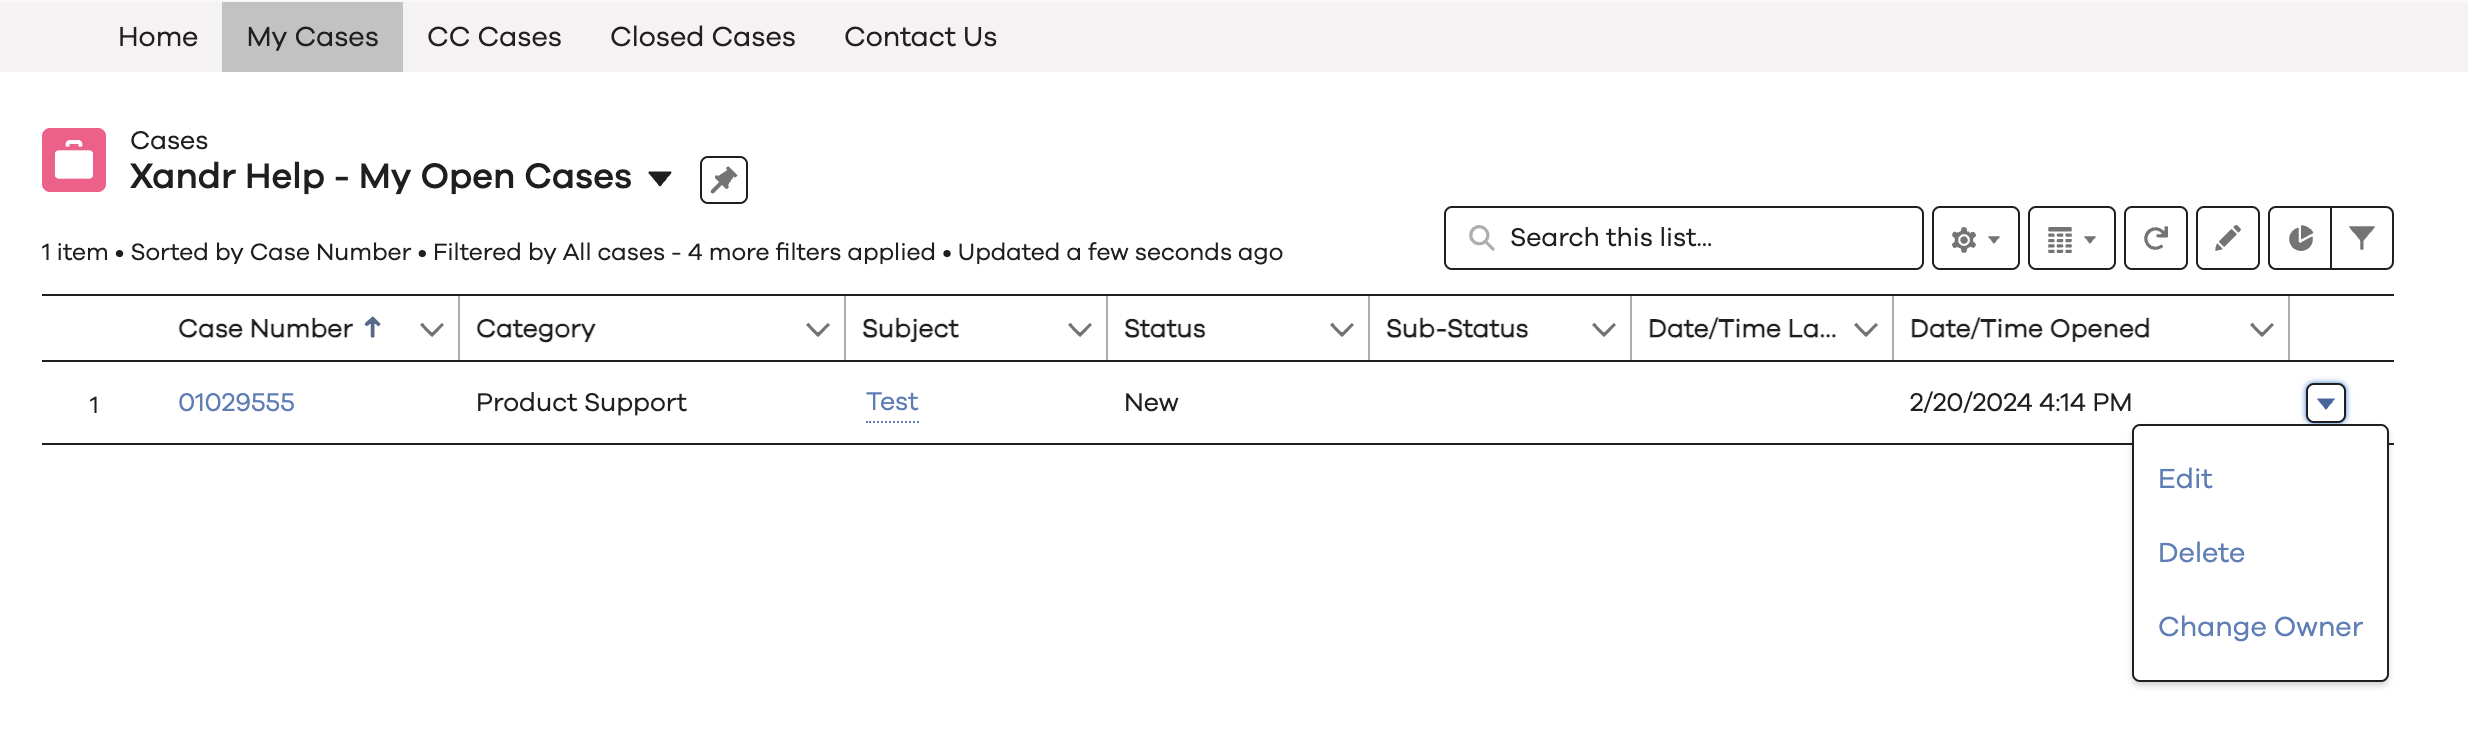Choose Delete from row menu
The width and height of the screenshot is (2468, 734).
(2201, 553)
